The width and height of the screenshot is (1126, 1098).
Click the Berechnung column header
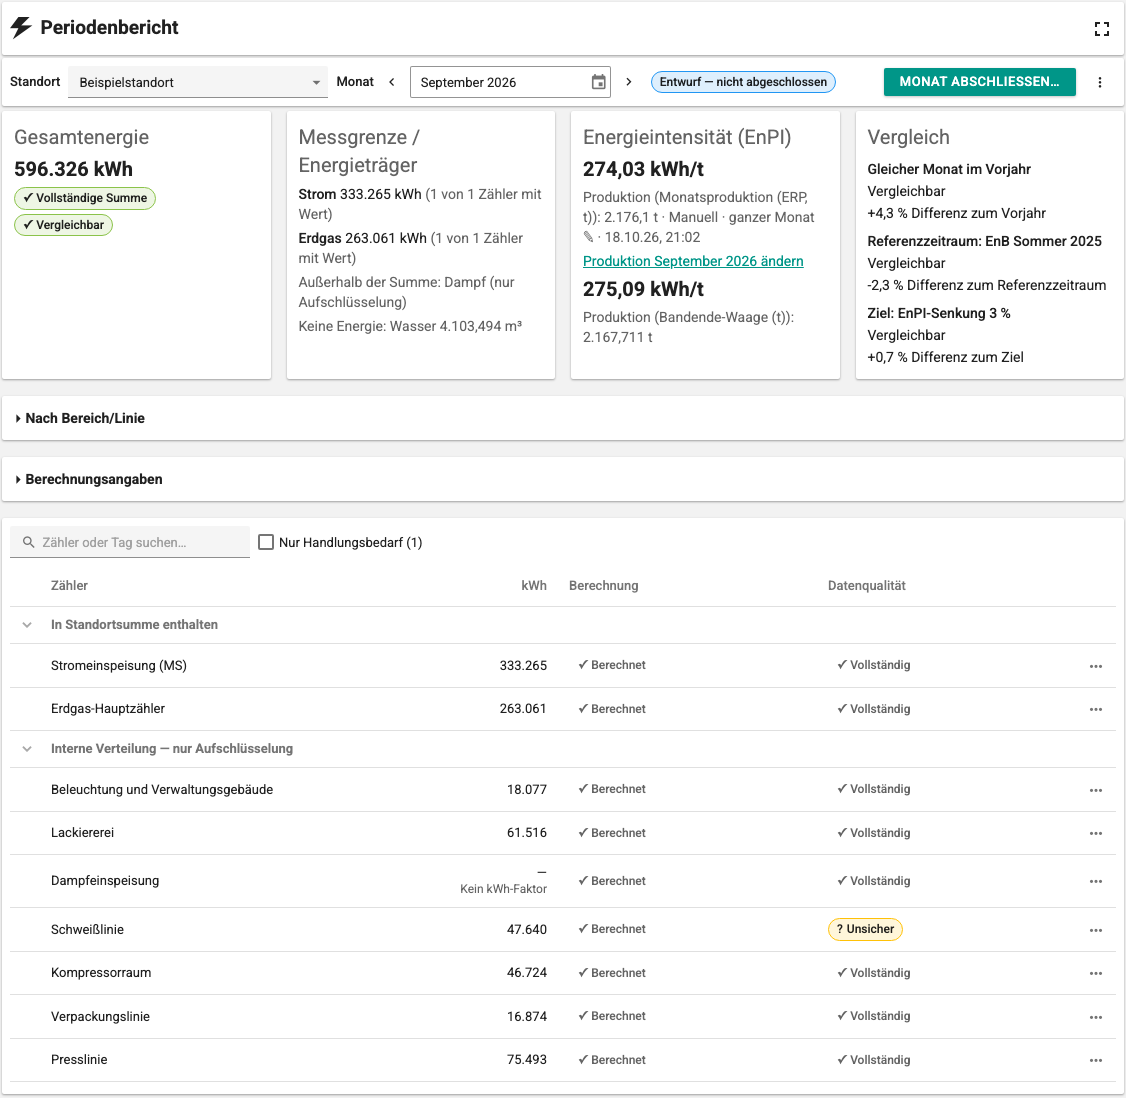coord(603,586)
